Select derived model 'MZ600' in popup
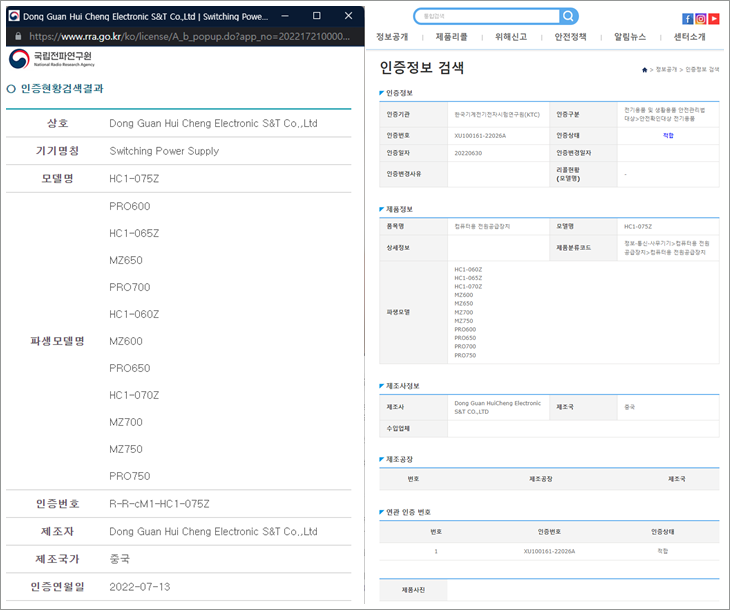The width and height of the screenshot is (730, 610). 126,341
